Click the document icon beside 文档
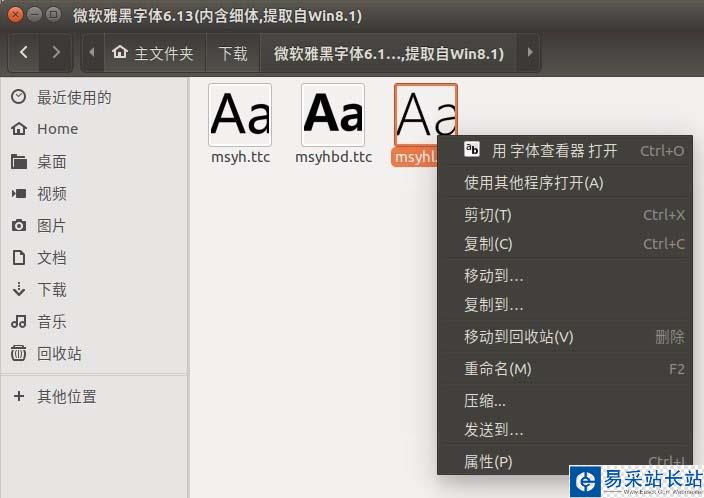Image resolution: width=704 pixels, height=498 pixels. click(x=18, y=258)
